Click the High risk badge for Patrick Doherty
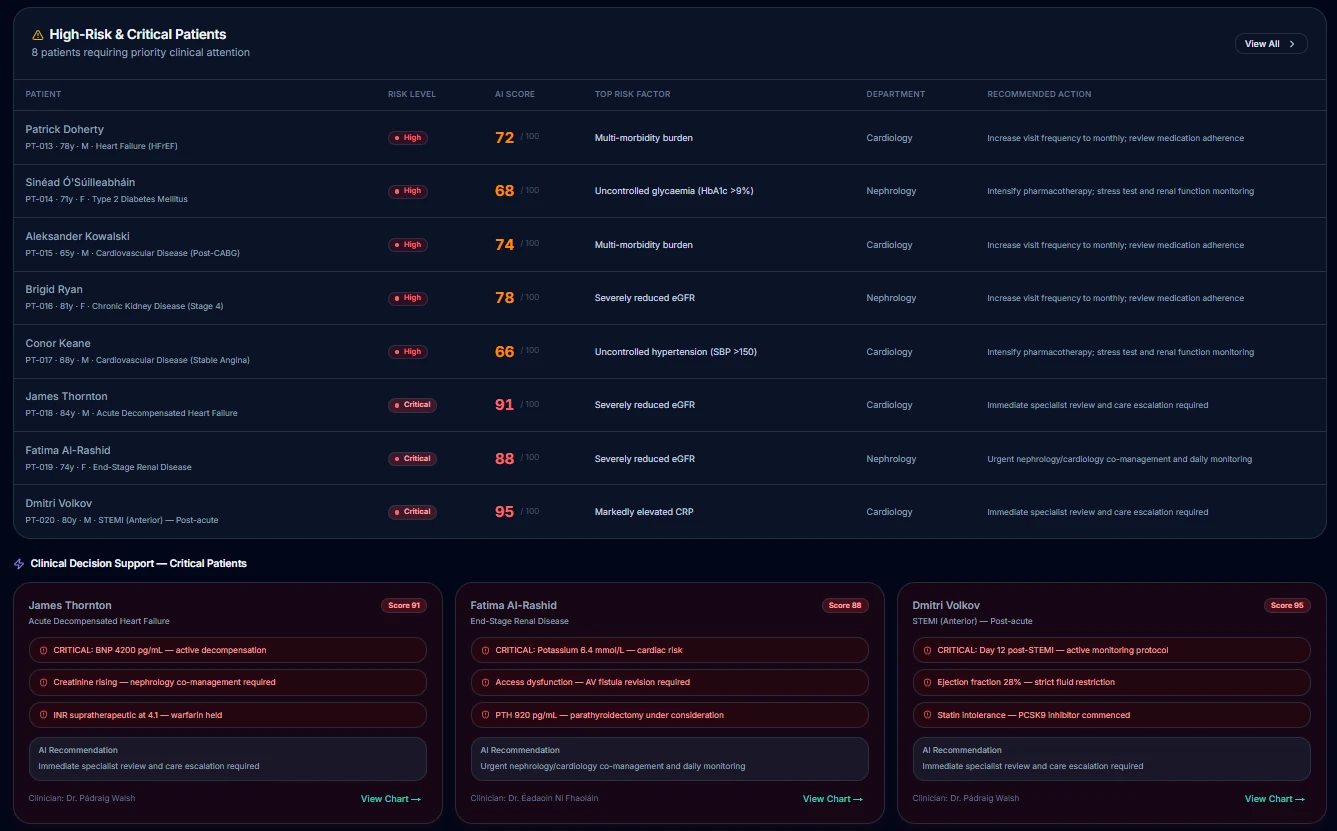 pyautogui.click(x=408, y=138)
